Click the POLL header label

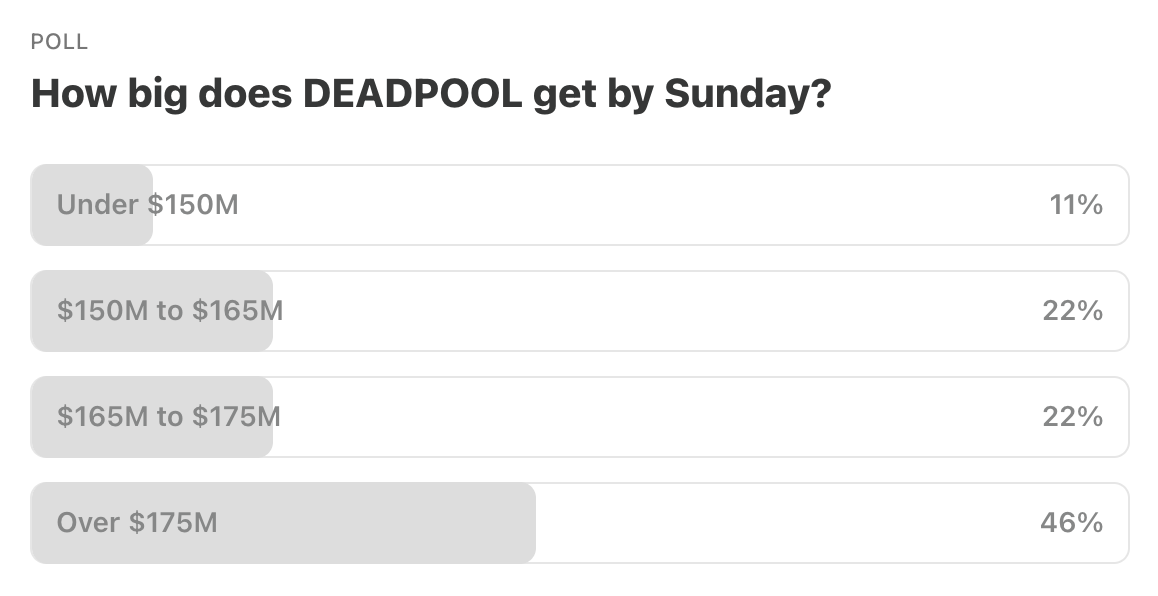(57, 42)
